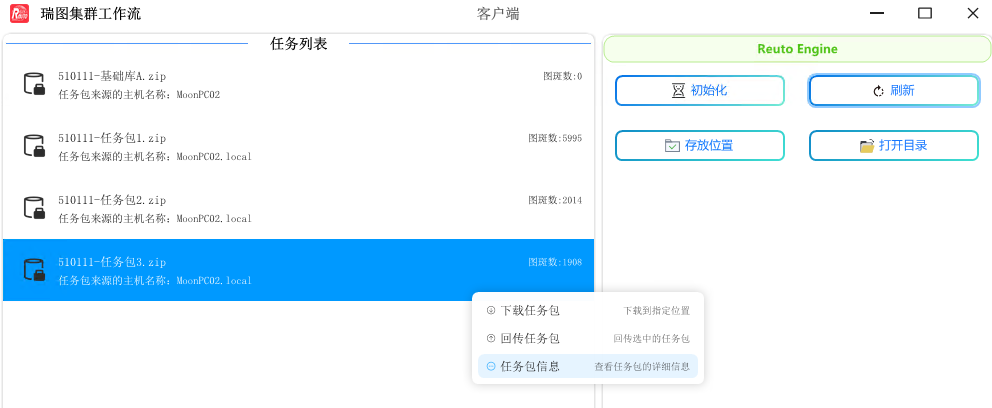The image size is (992, 408).
Task: Select the 510111-基础库A.zip list row
Action: coord(299,85)
